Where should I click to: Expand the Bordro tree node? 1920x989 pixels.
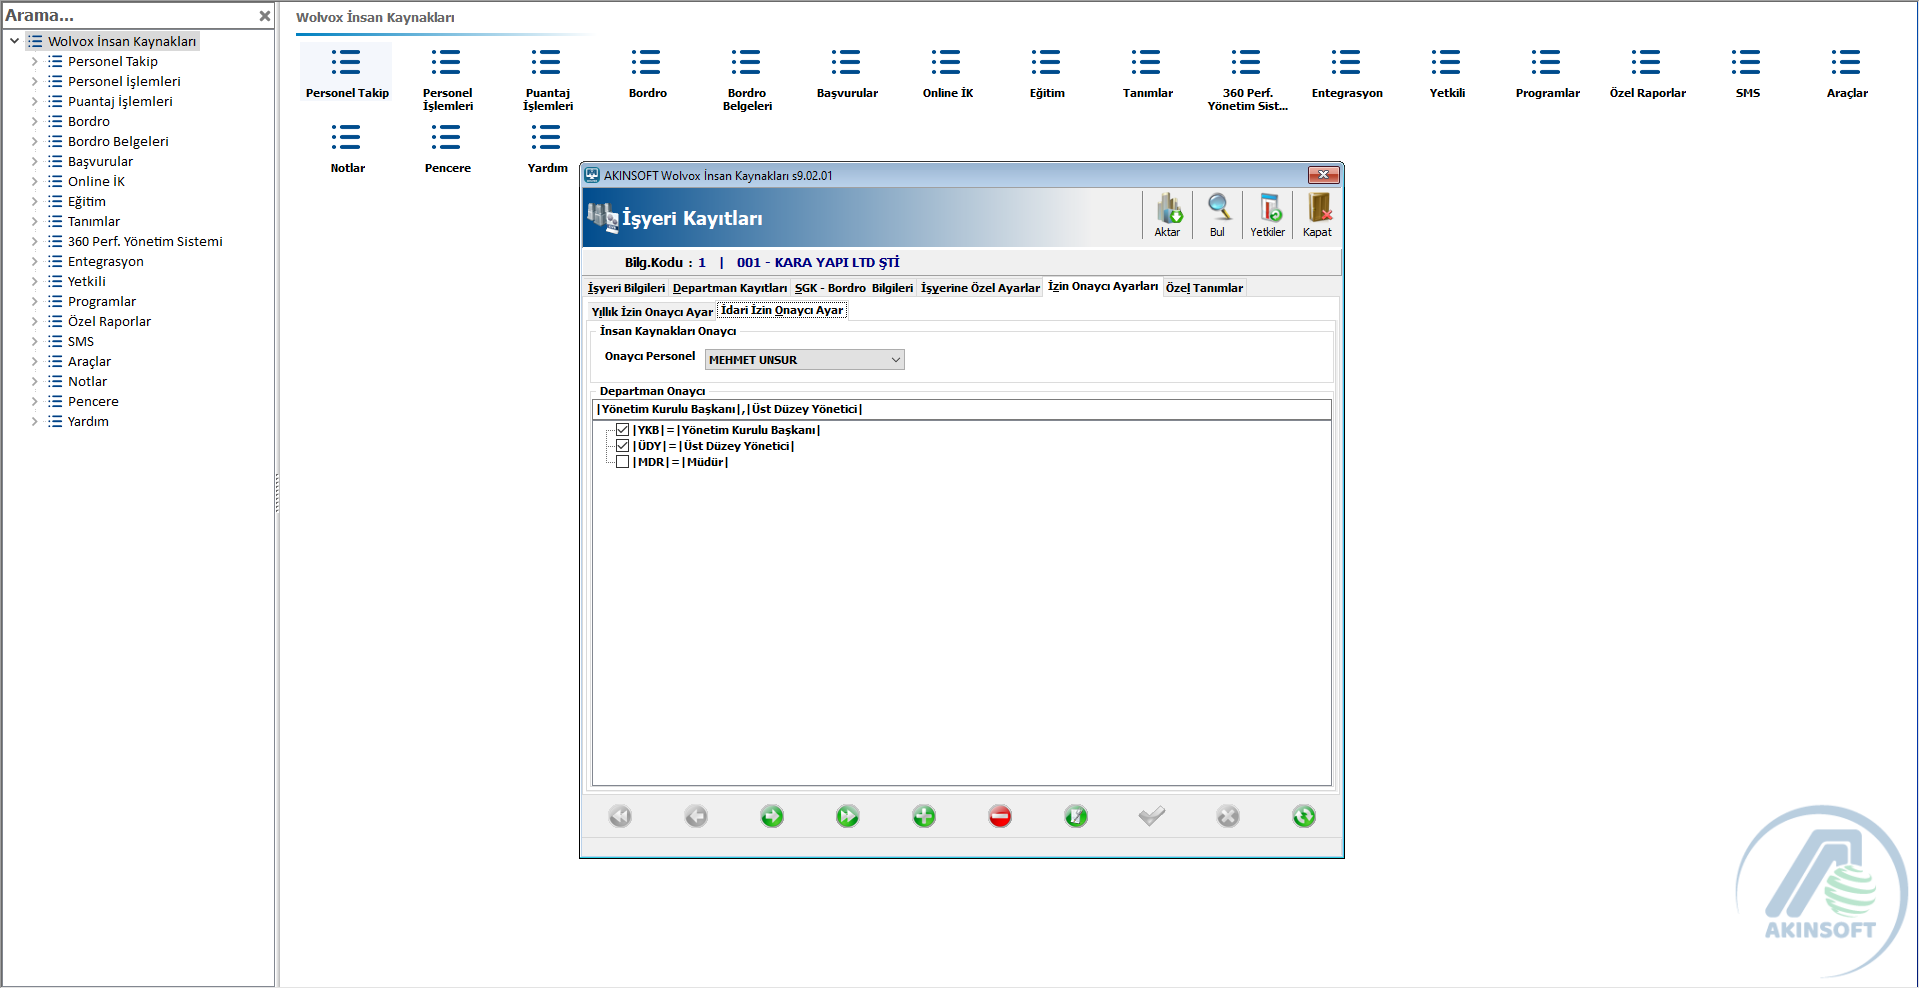34,121
